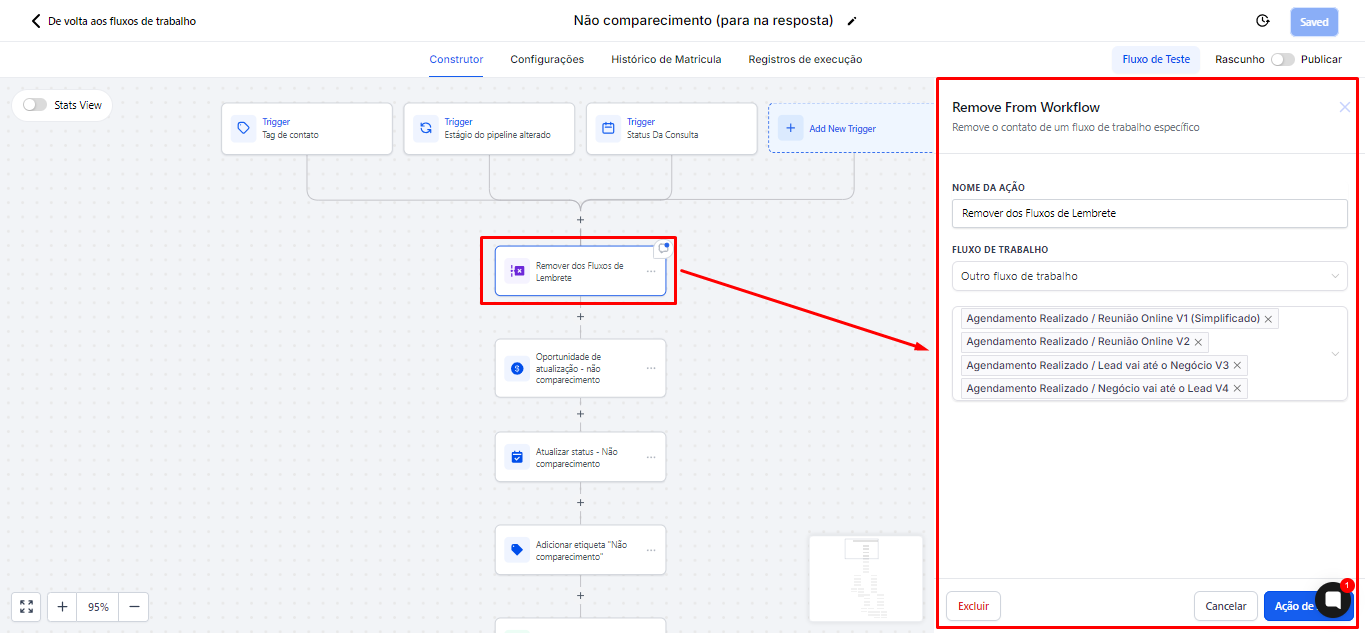Viewport: 1365px width, 633px height.
Task: Switch to the Configurações tab
Action: pyautogui.click(x=547, y=59)
